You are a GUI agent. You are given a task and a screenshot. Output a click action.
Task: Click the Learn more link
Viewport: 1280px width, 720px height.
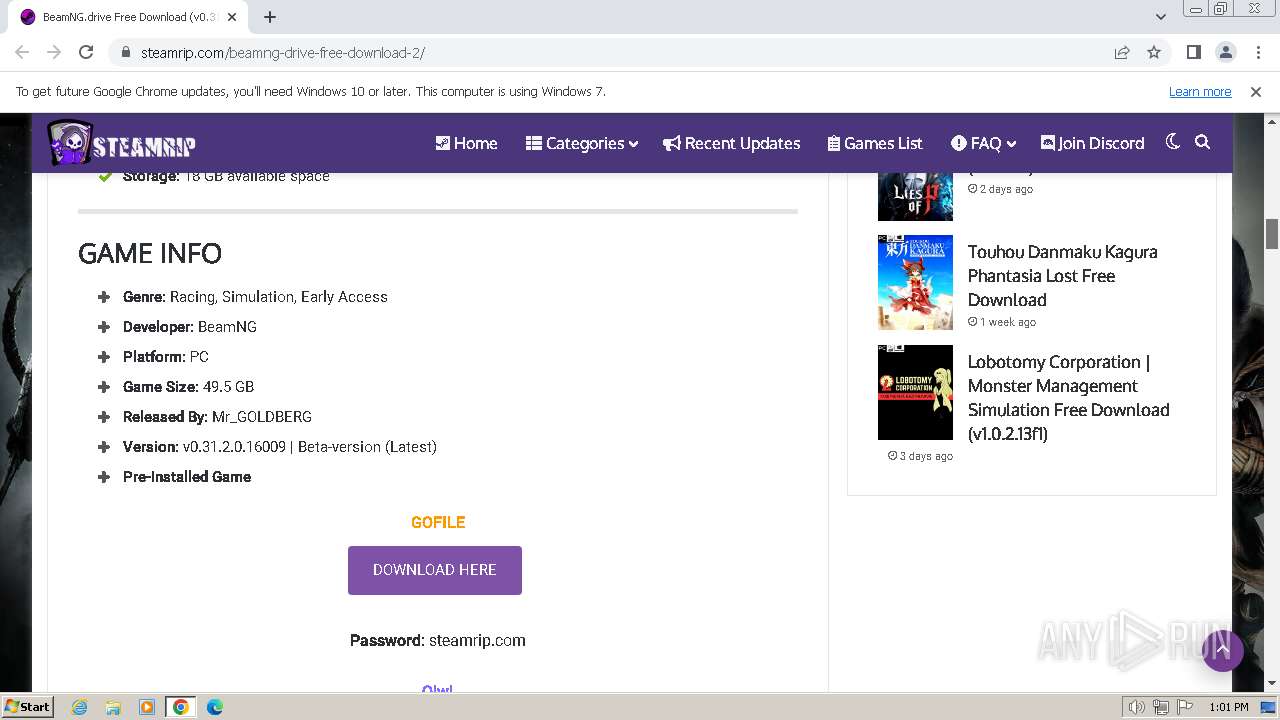[x=1200, y=92]
